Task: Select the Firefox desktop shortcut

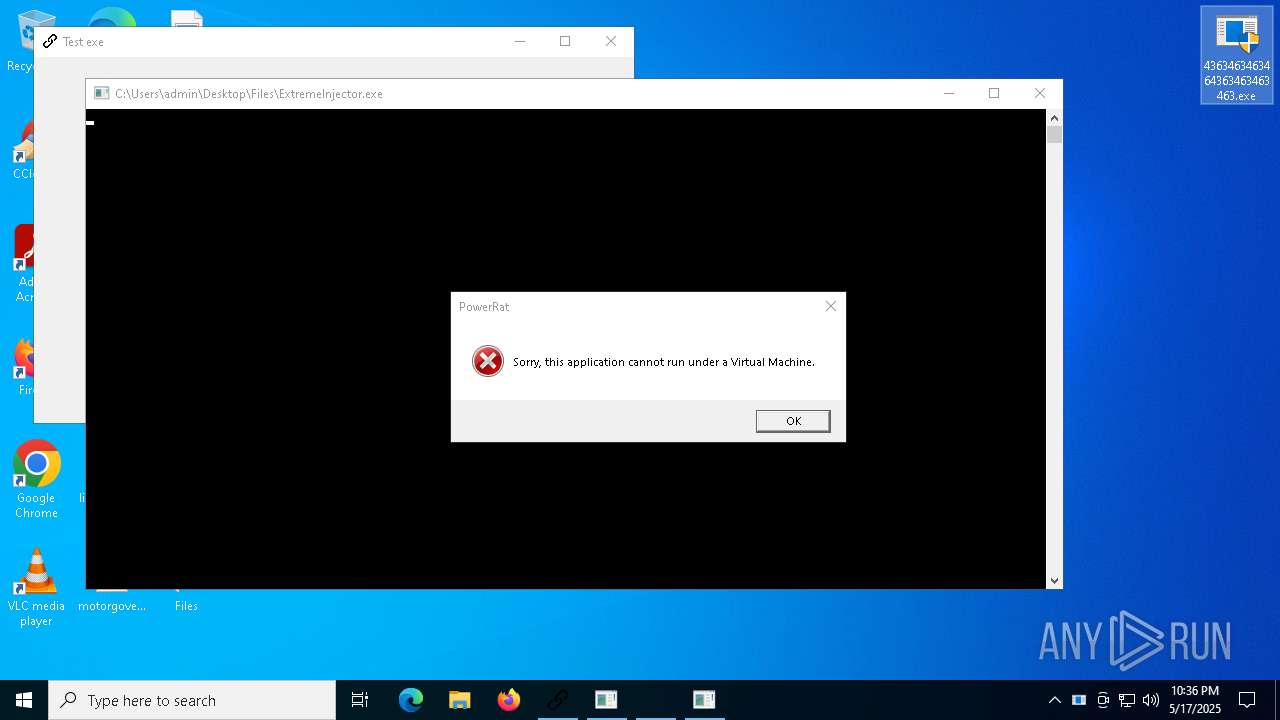Action: click(24, 368)
